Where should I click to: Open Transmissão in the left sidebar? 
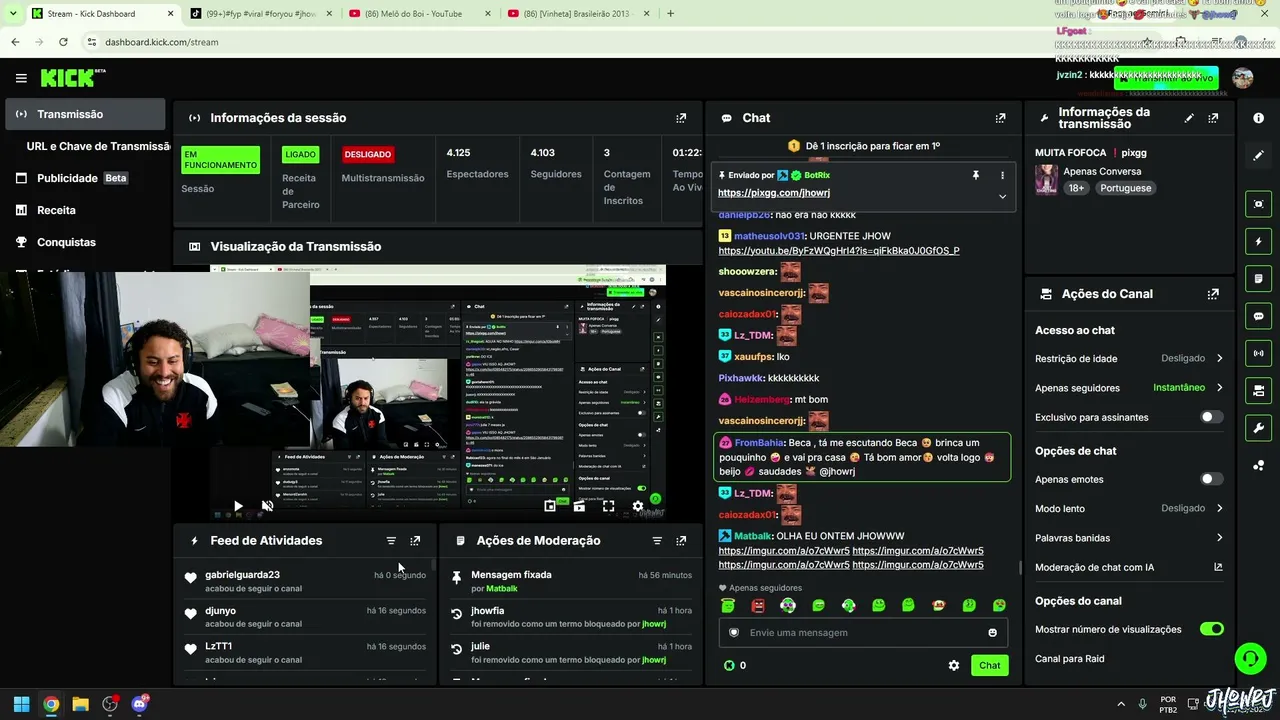coord(85,114)
